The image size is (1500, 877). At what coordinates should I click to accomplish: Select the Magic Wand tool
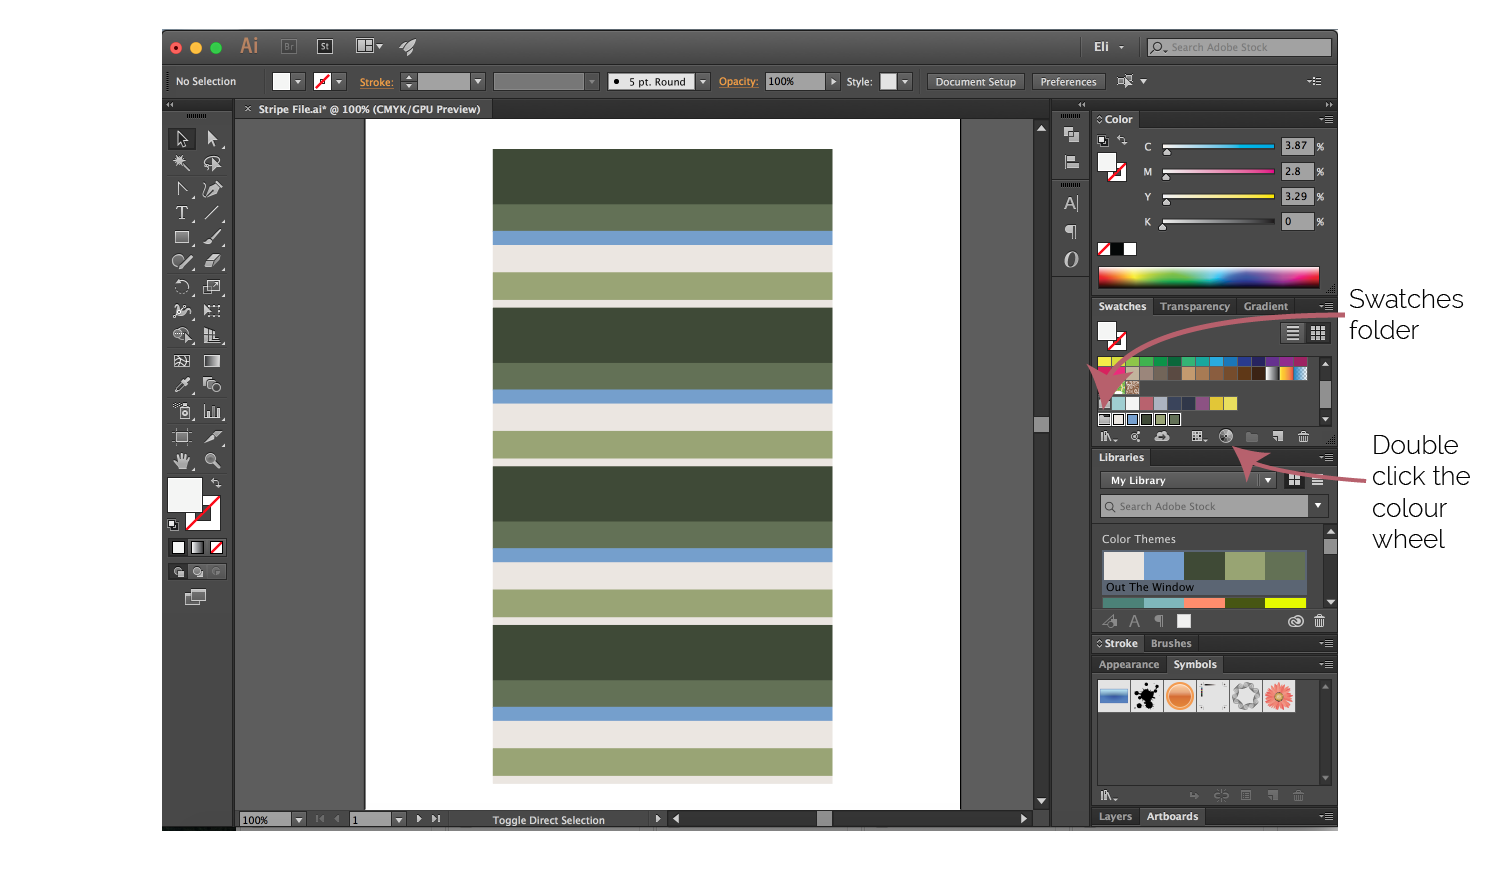coord(182,163)
